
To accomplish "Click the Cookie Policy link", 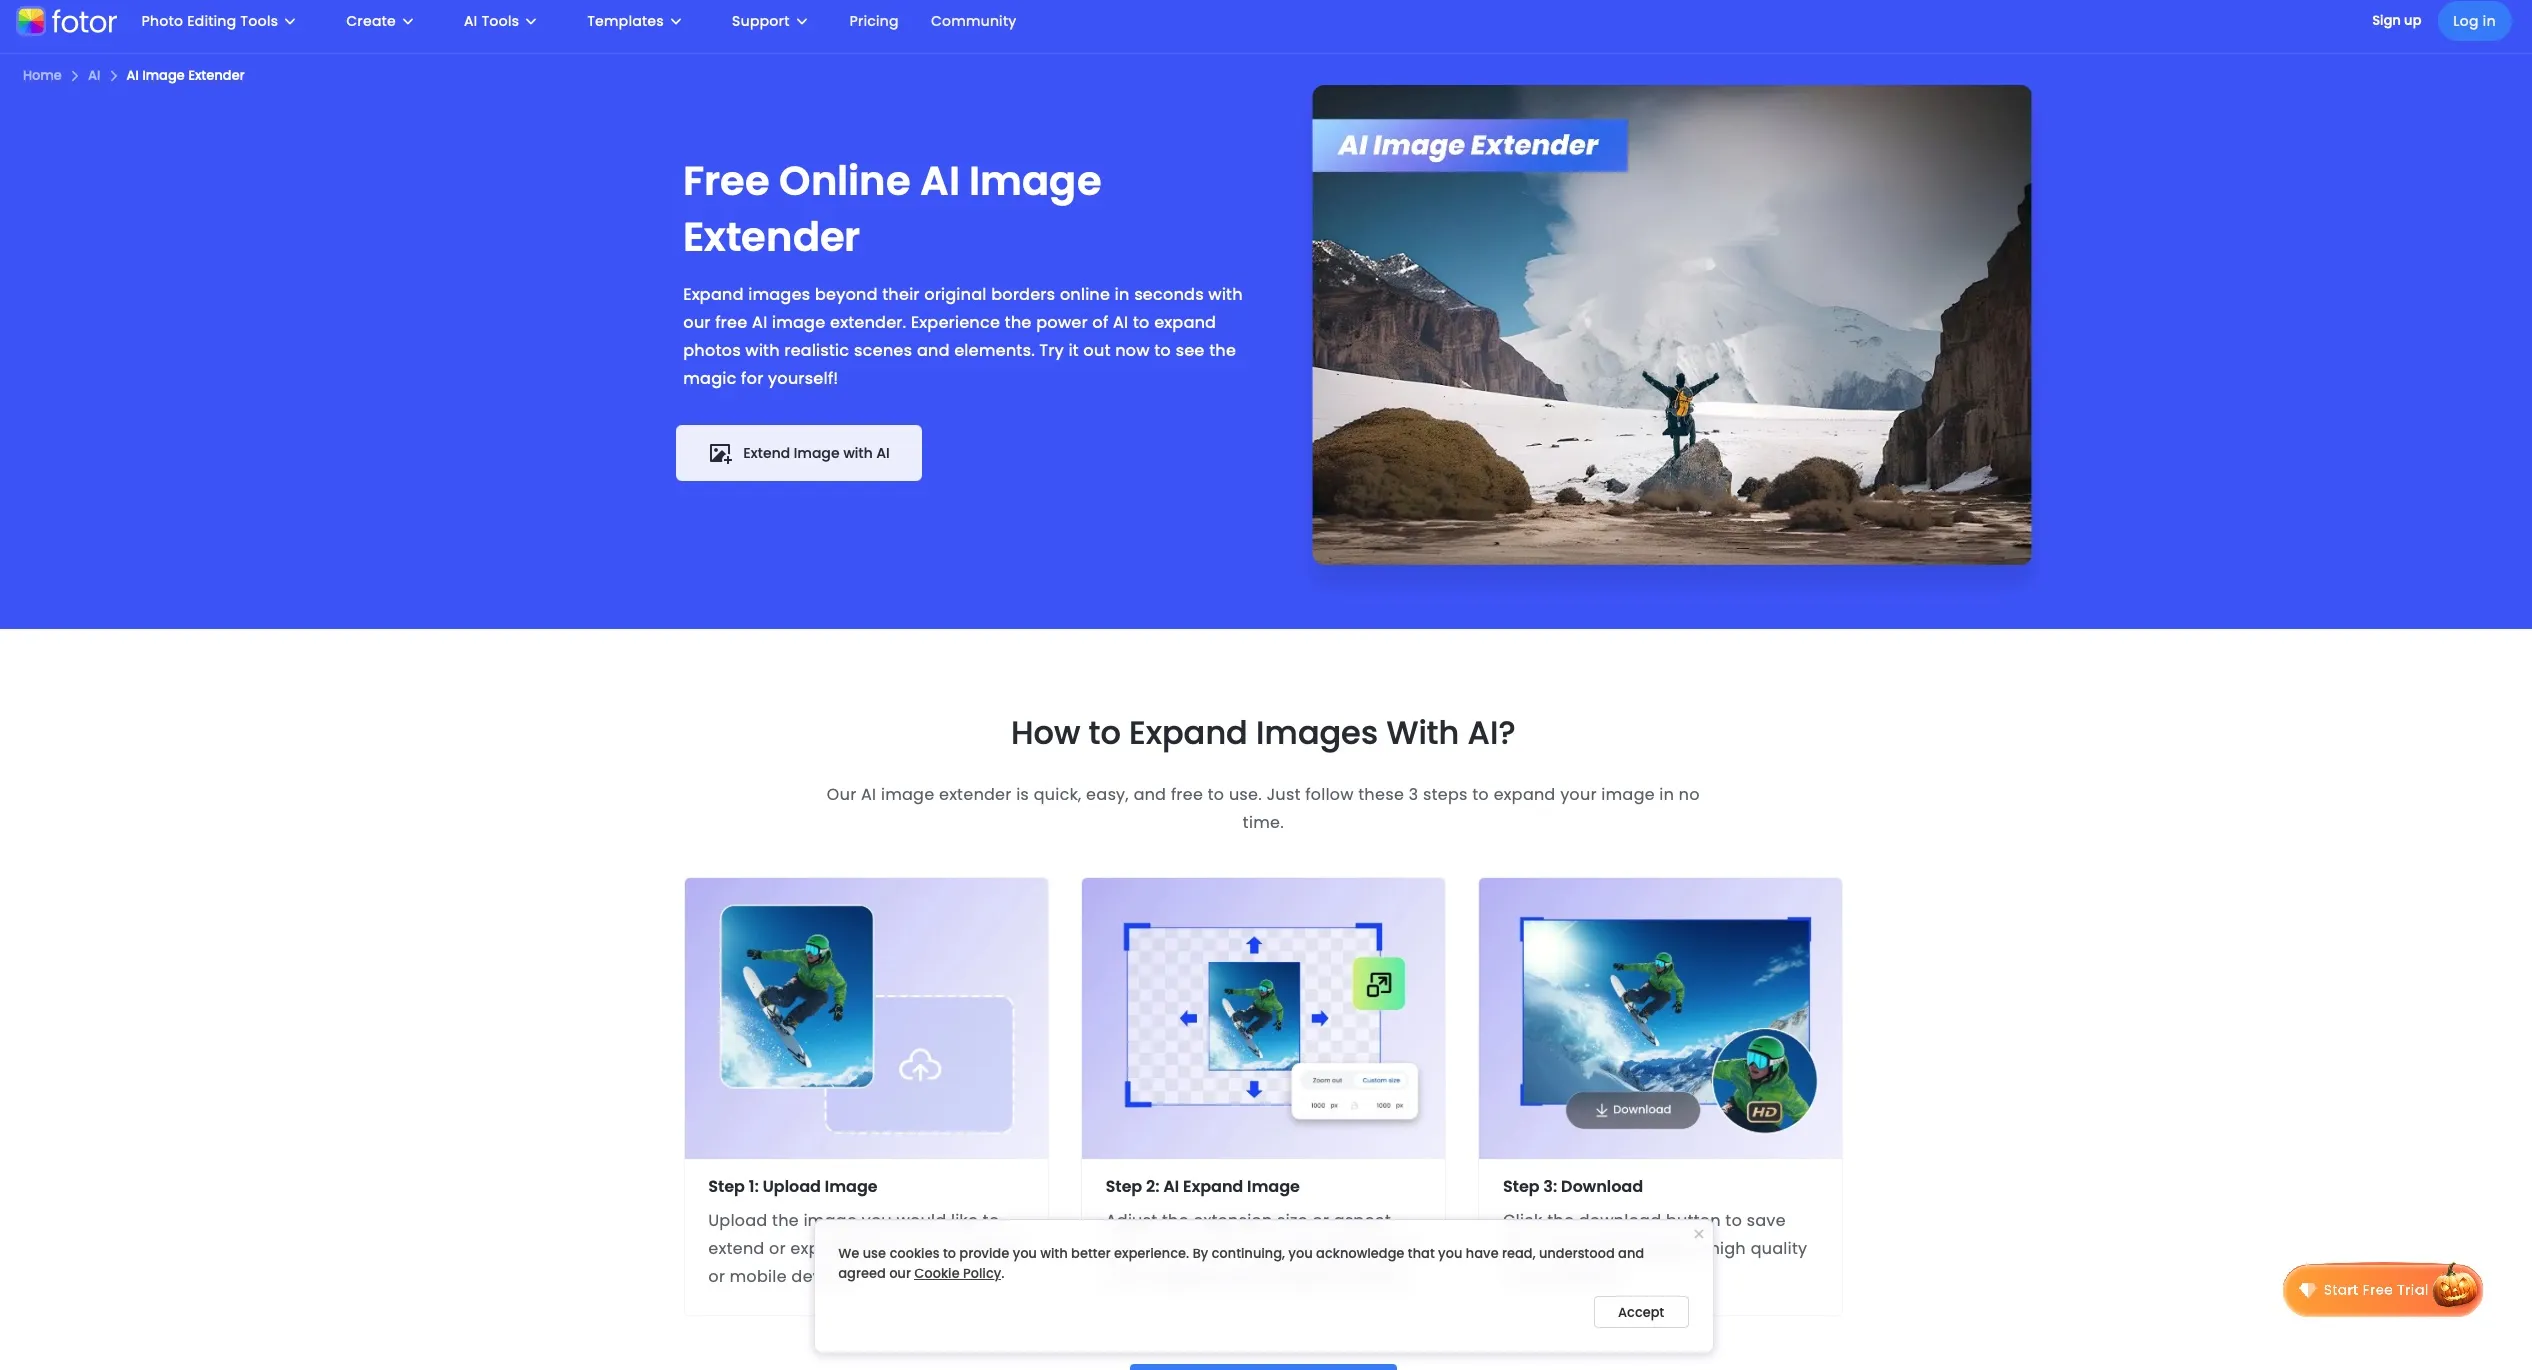I will [x=956, y=1274].
